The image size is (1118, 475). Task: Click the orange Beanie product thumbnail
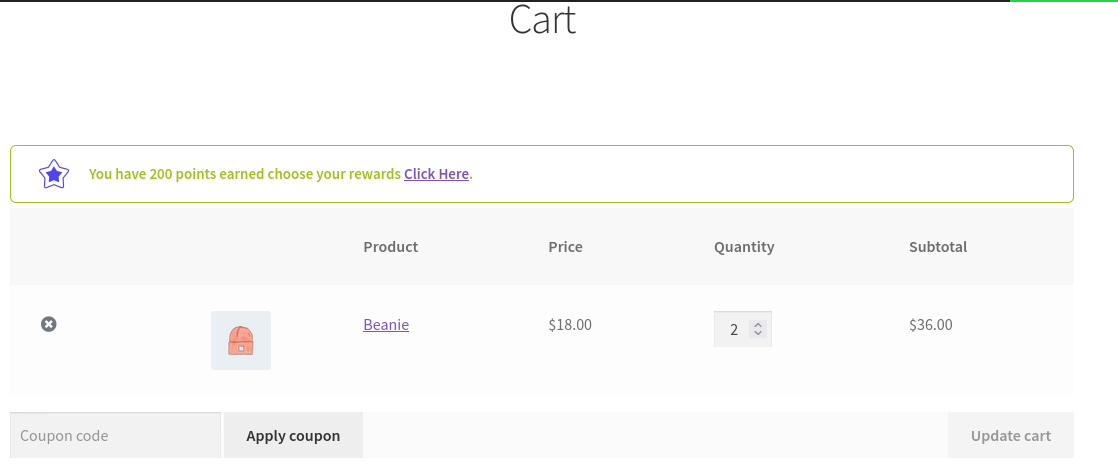coord(241,340)
